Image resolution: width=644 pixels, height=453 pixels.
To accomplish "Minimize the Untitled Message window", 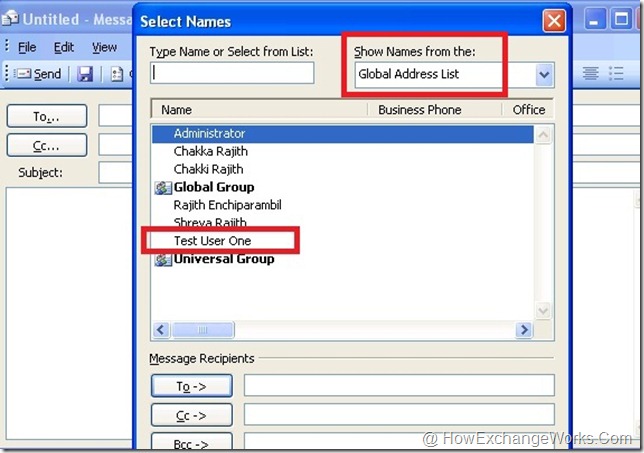I will 594,20.
